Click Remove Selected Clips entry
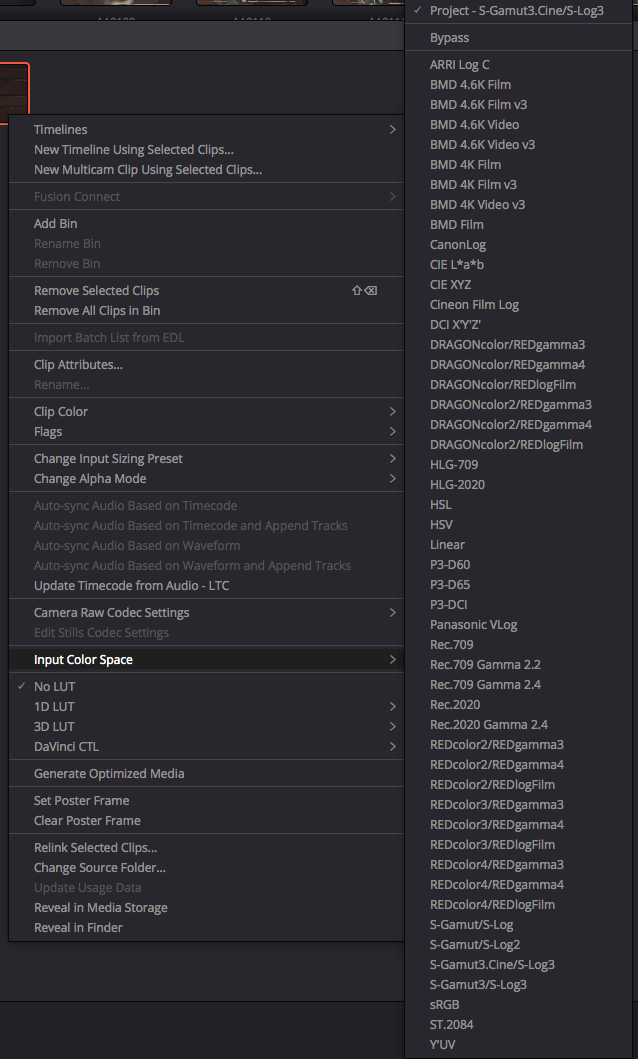The image size is (638, 1059). point(96,291)
